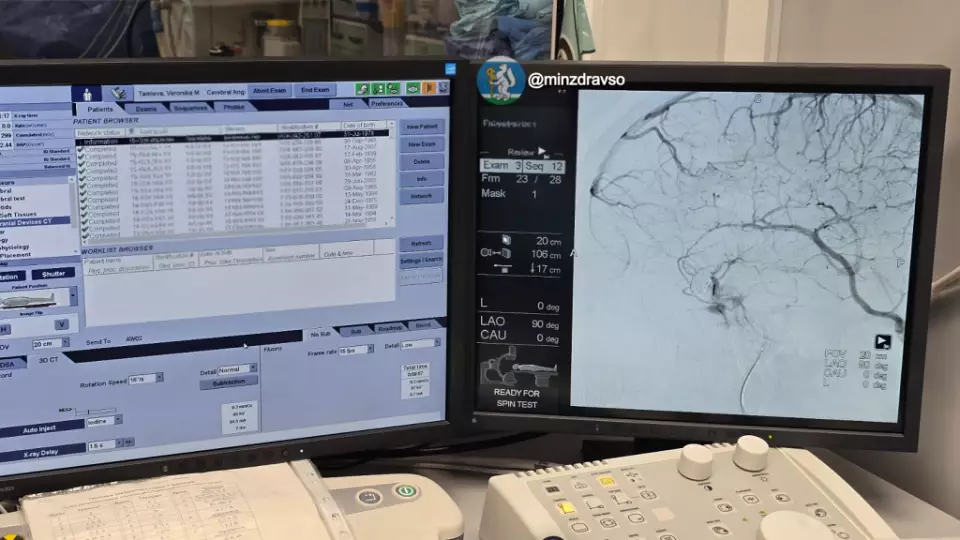The image size is (960, 540).
Task: Click the New Patient button
Action: pyautogui.click(x=422, y=127)
